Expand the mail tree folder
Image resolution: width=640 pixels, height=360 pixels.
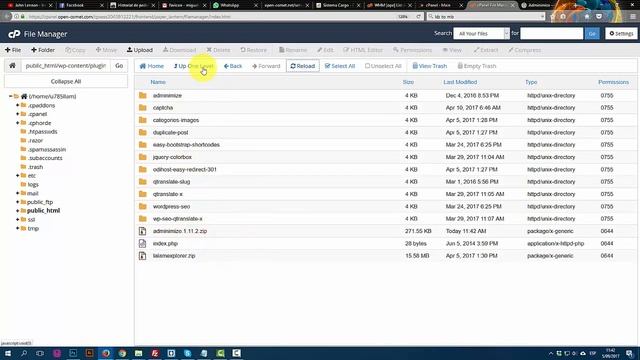pos(18,193)
